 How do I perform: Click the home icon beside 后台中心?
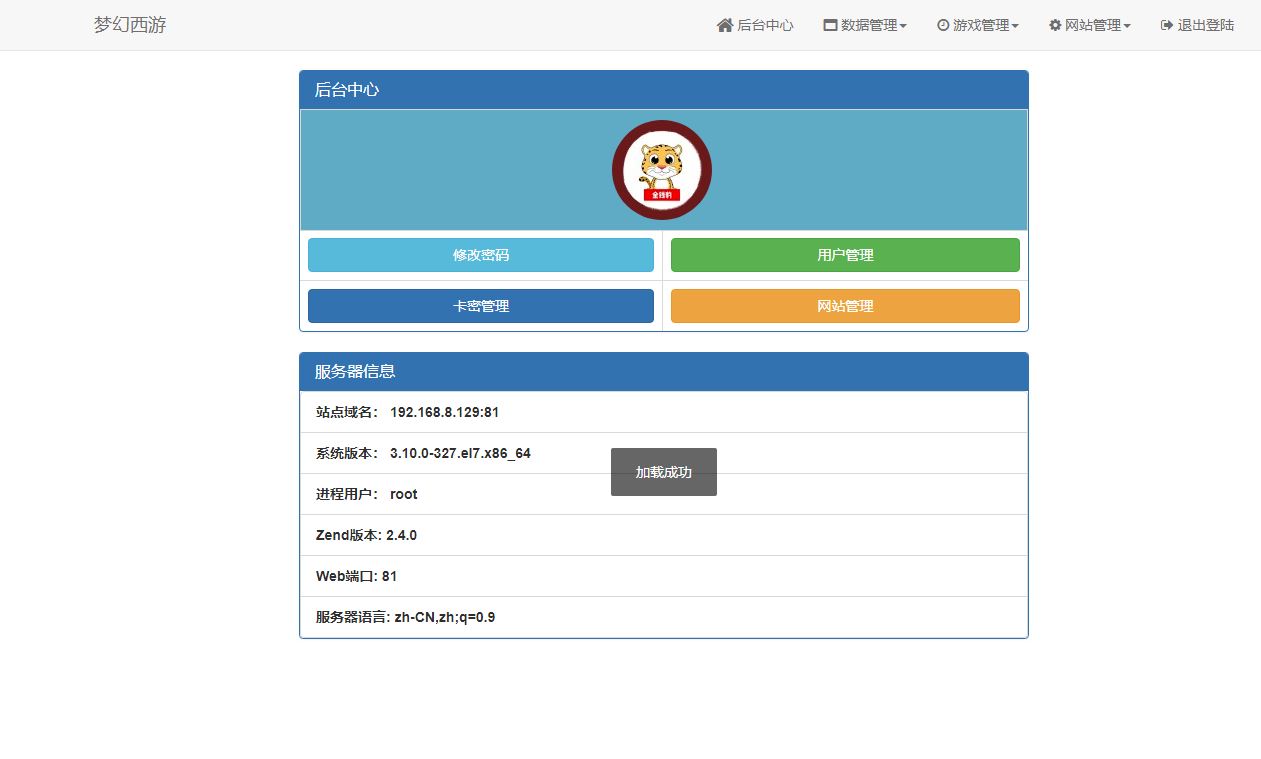pos(725,25)
